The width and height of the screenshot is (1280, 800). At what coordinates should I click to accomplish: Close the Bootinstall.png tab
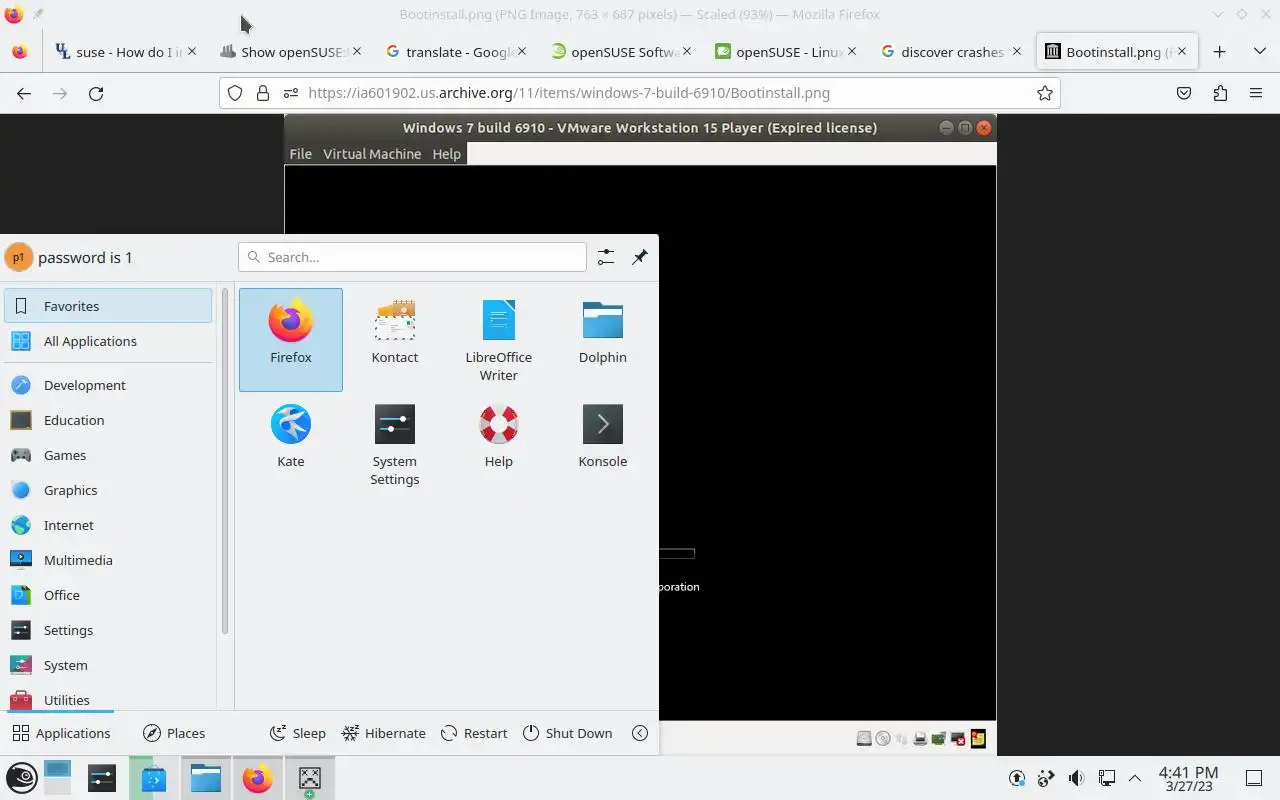pyautogui.click(x=1182, y=52)
